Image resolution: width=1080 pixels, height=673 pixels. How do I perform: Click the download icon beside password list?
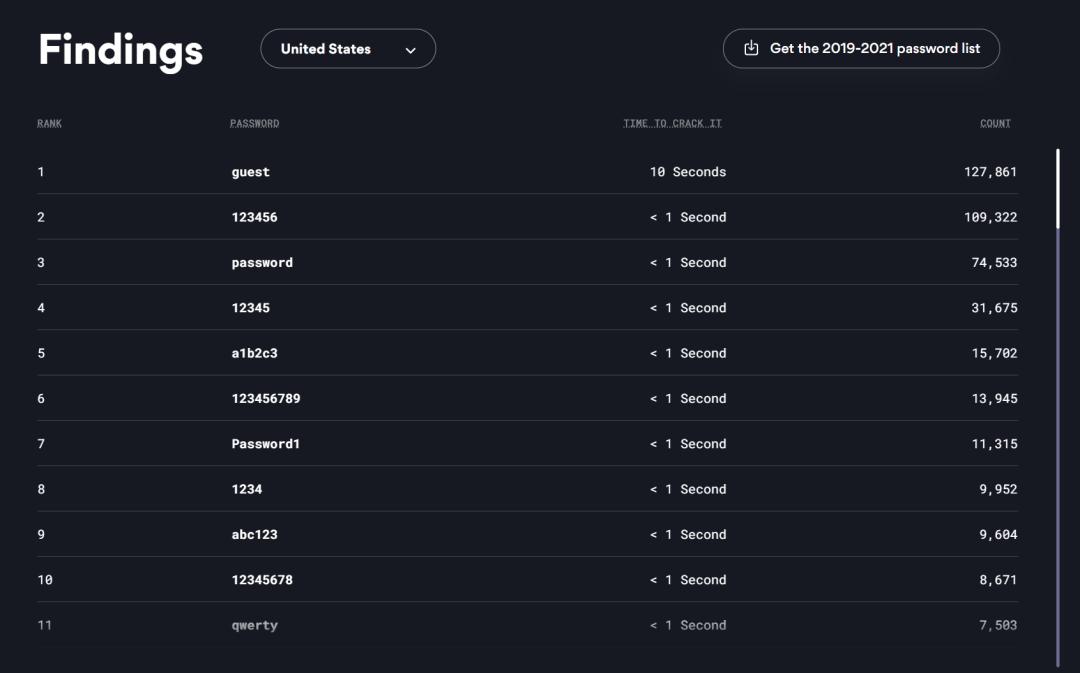tap(752, 48)
